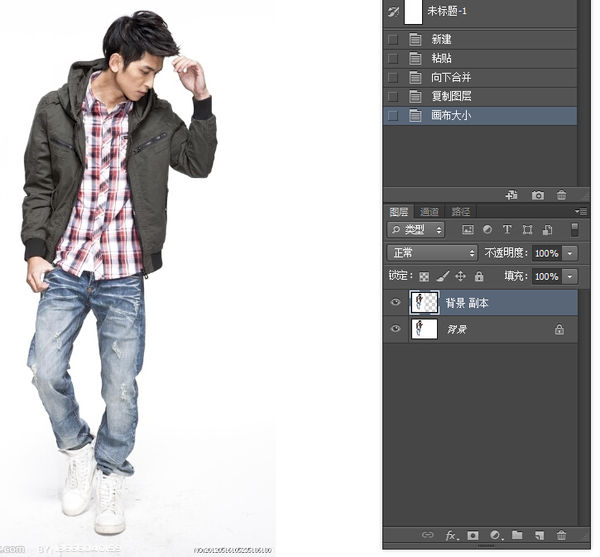Lock transparent pixels icon

[x=424, y=277]
